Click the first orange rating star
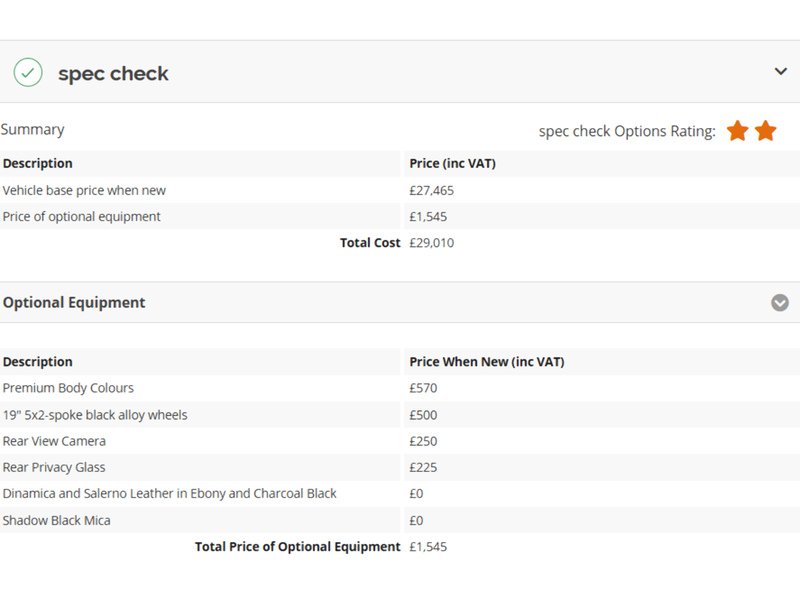Image resolution: width=800 pixels, height=600 pixels. [737, 131]
